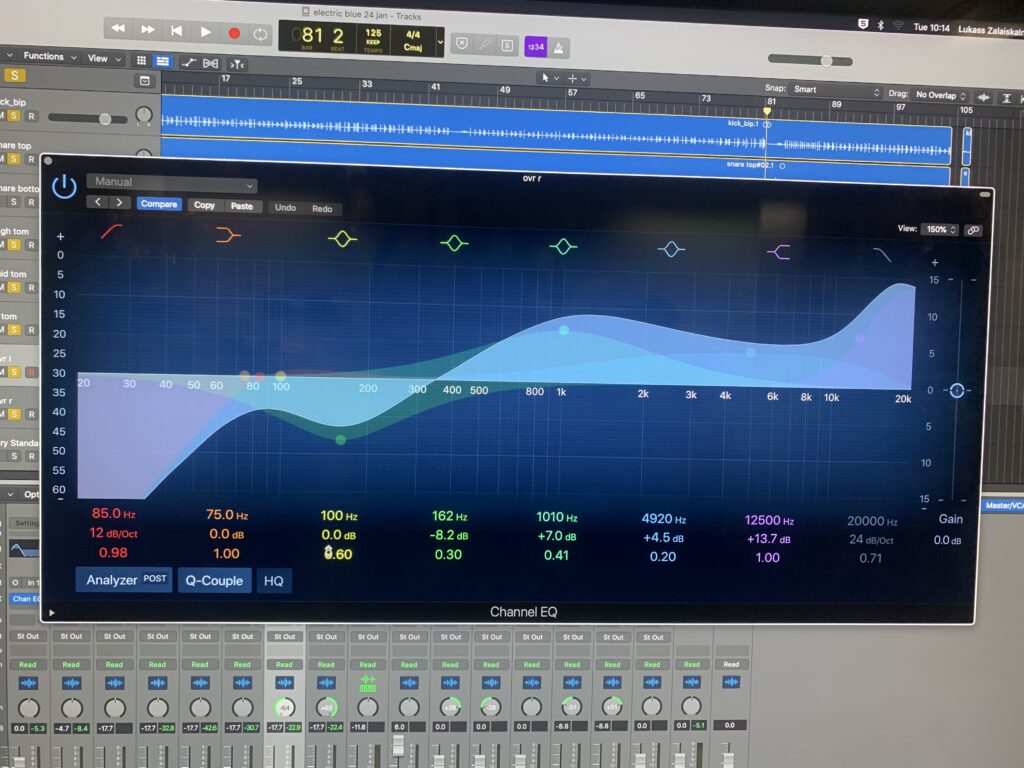
Task: Click the Channel EQ link icon
Action: 973,230
